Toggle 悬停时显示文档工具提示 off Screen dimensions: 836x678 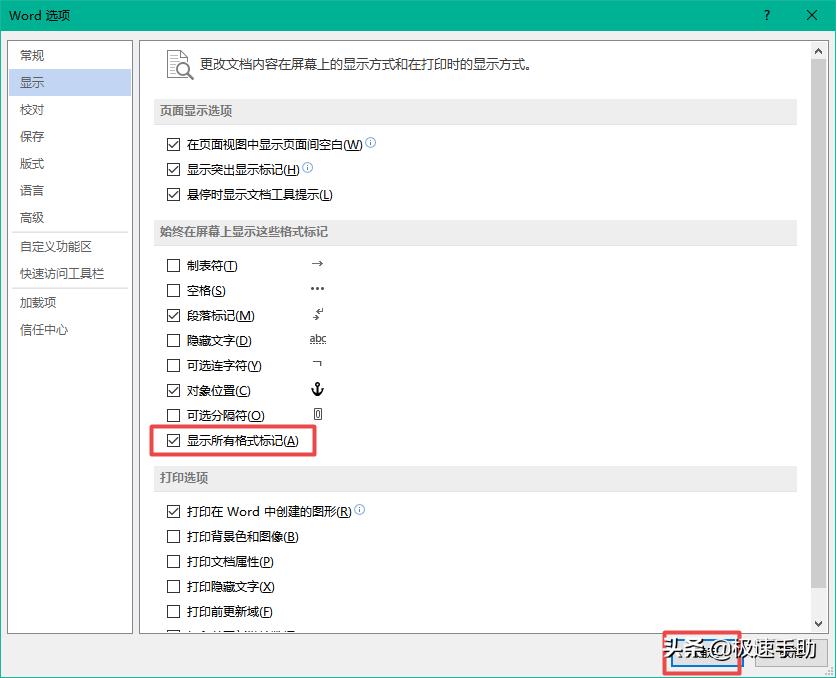point(173,194)
